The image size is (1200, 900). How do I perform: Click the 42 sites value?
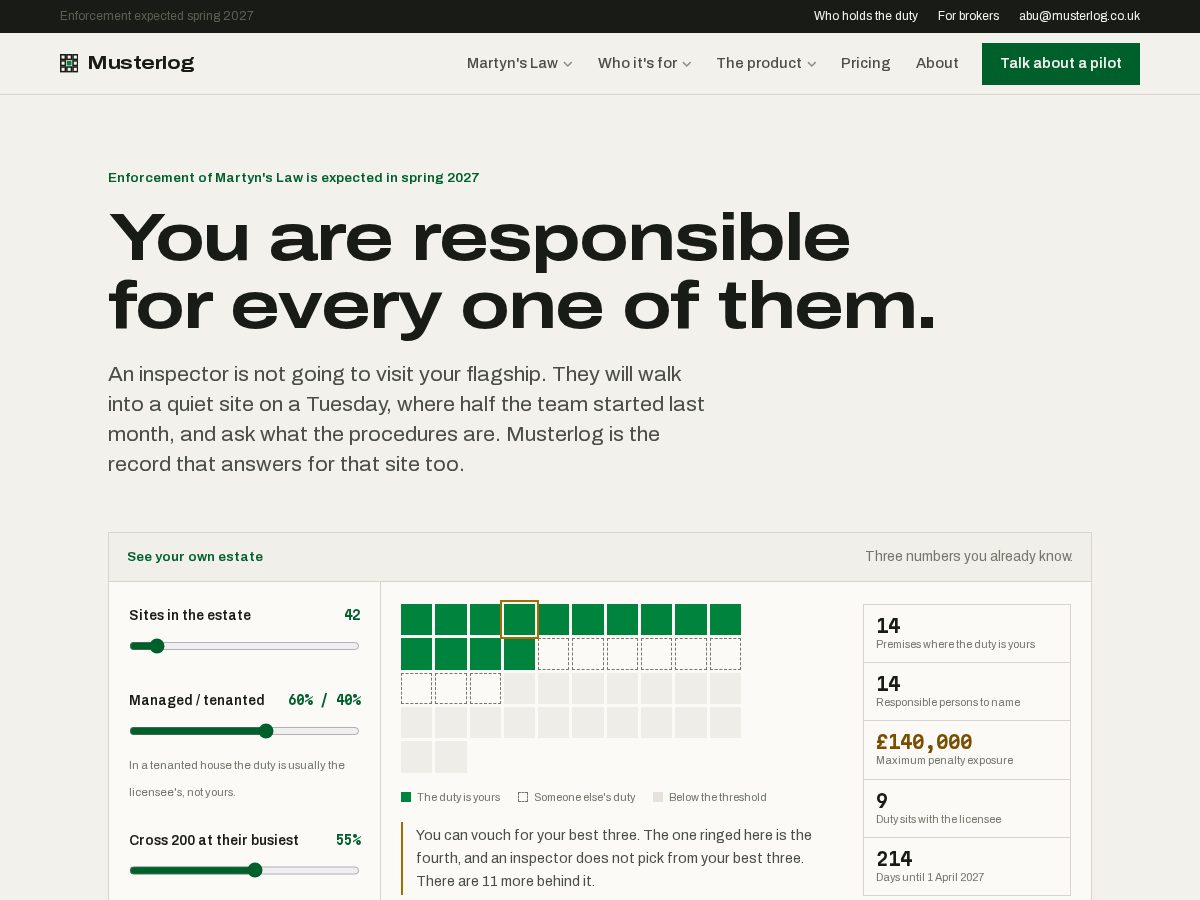[x=352, y=615]
